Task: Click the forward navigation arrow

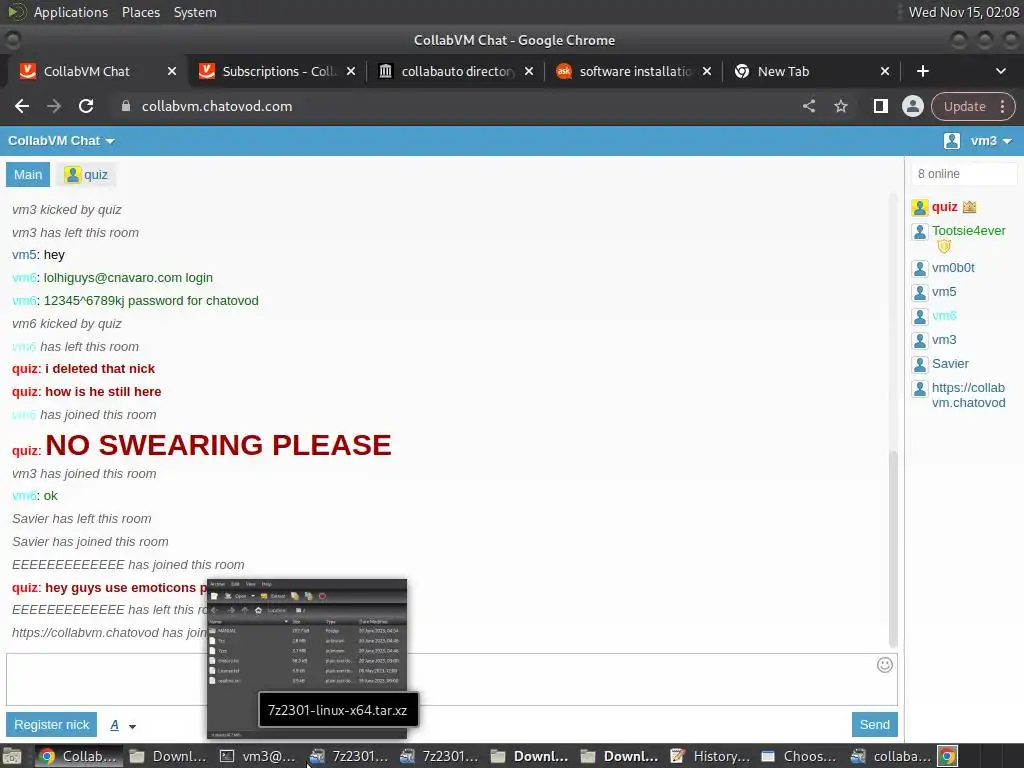Action: 54,106
